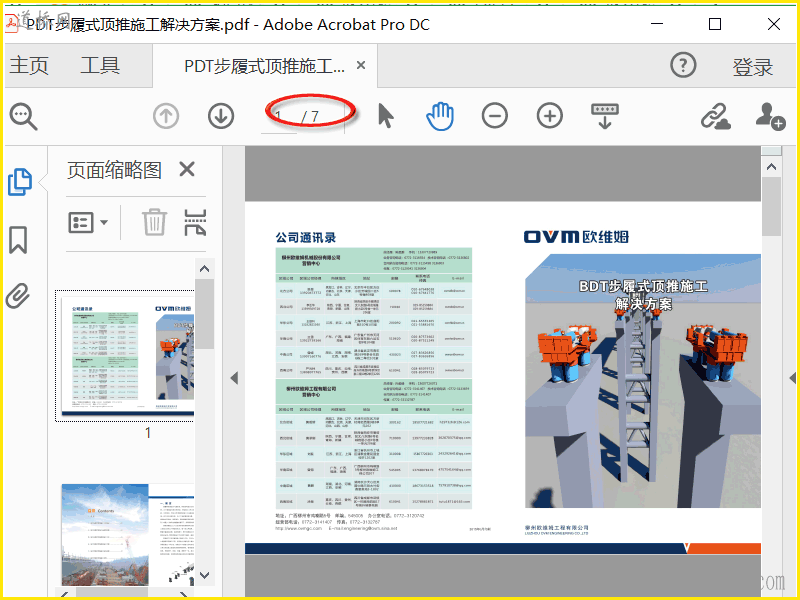Screen dimensions: 800x600
Task: Click the OVM 欧维姆 logo on page
Action: point(576,237)
